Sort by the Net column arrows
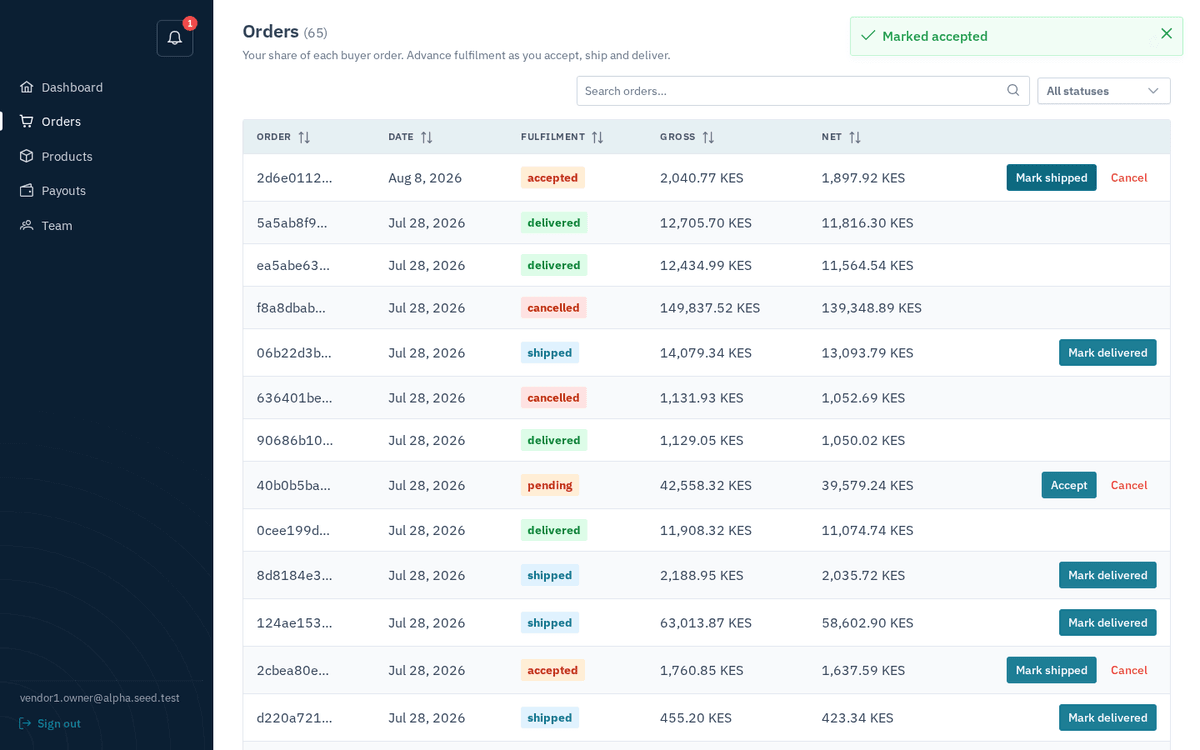1200x750 pixels. point(855,137)
